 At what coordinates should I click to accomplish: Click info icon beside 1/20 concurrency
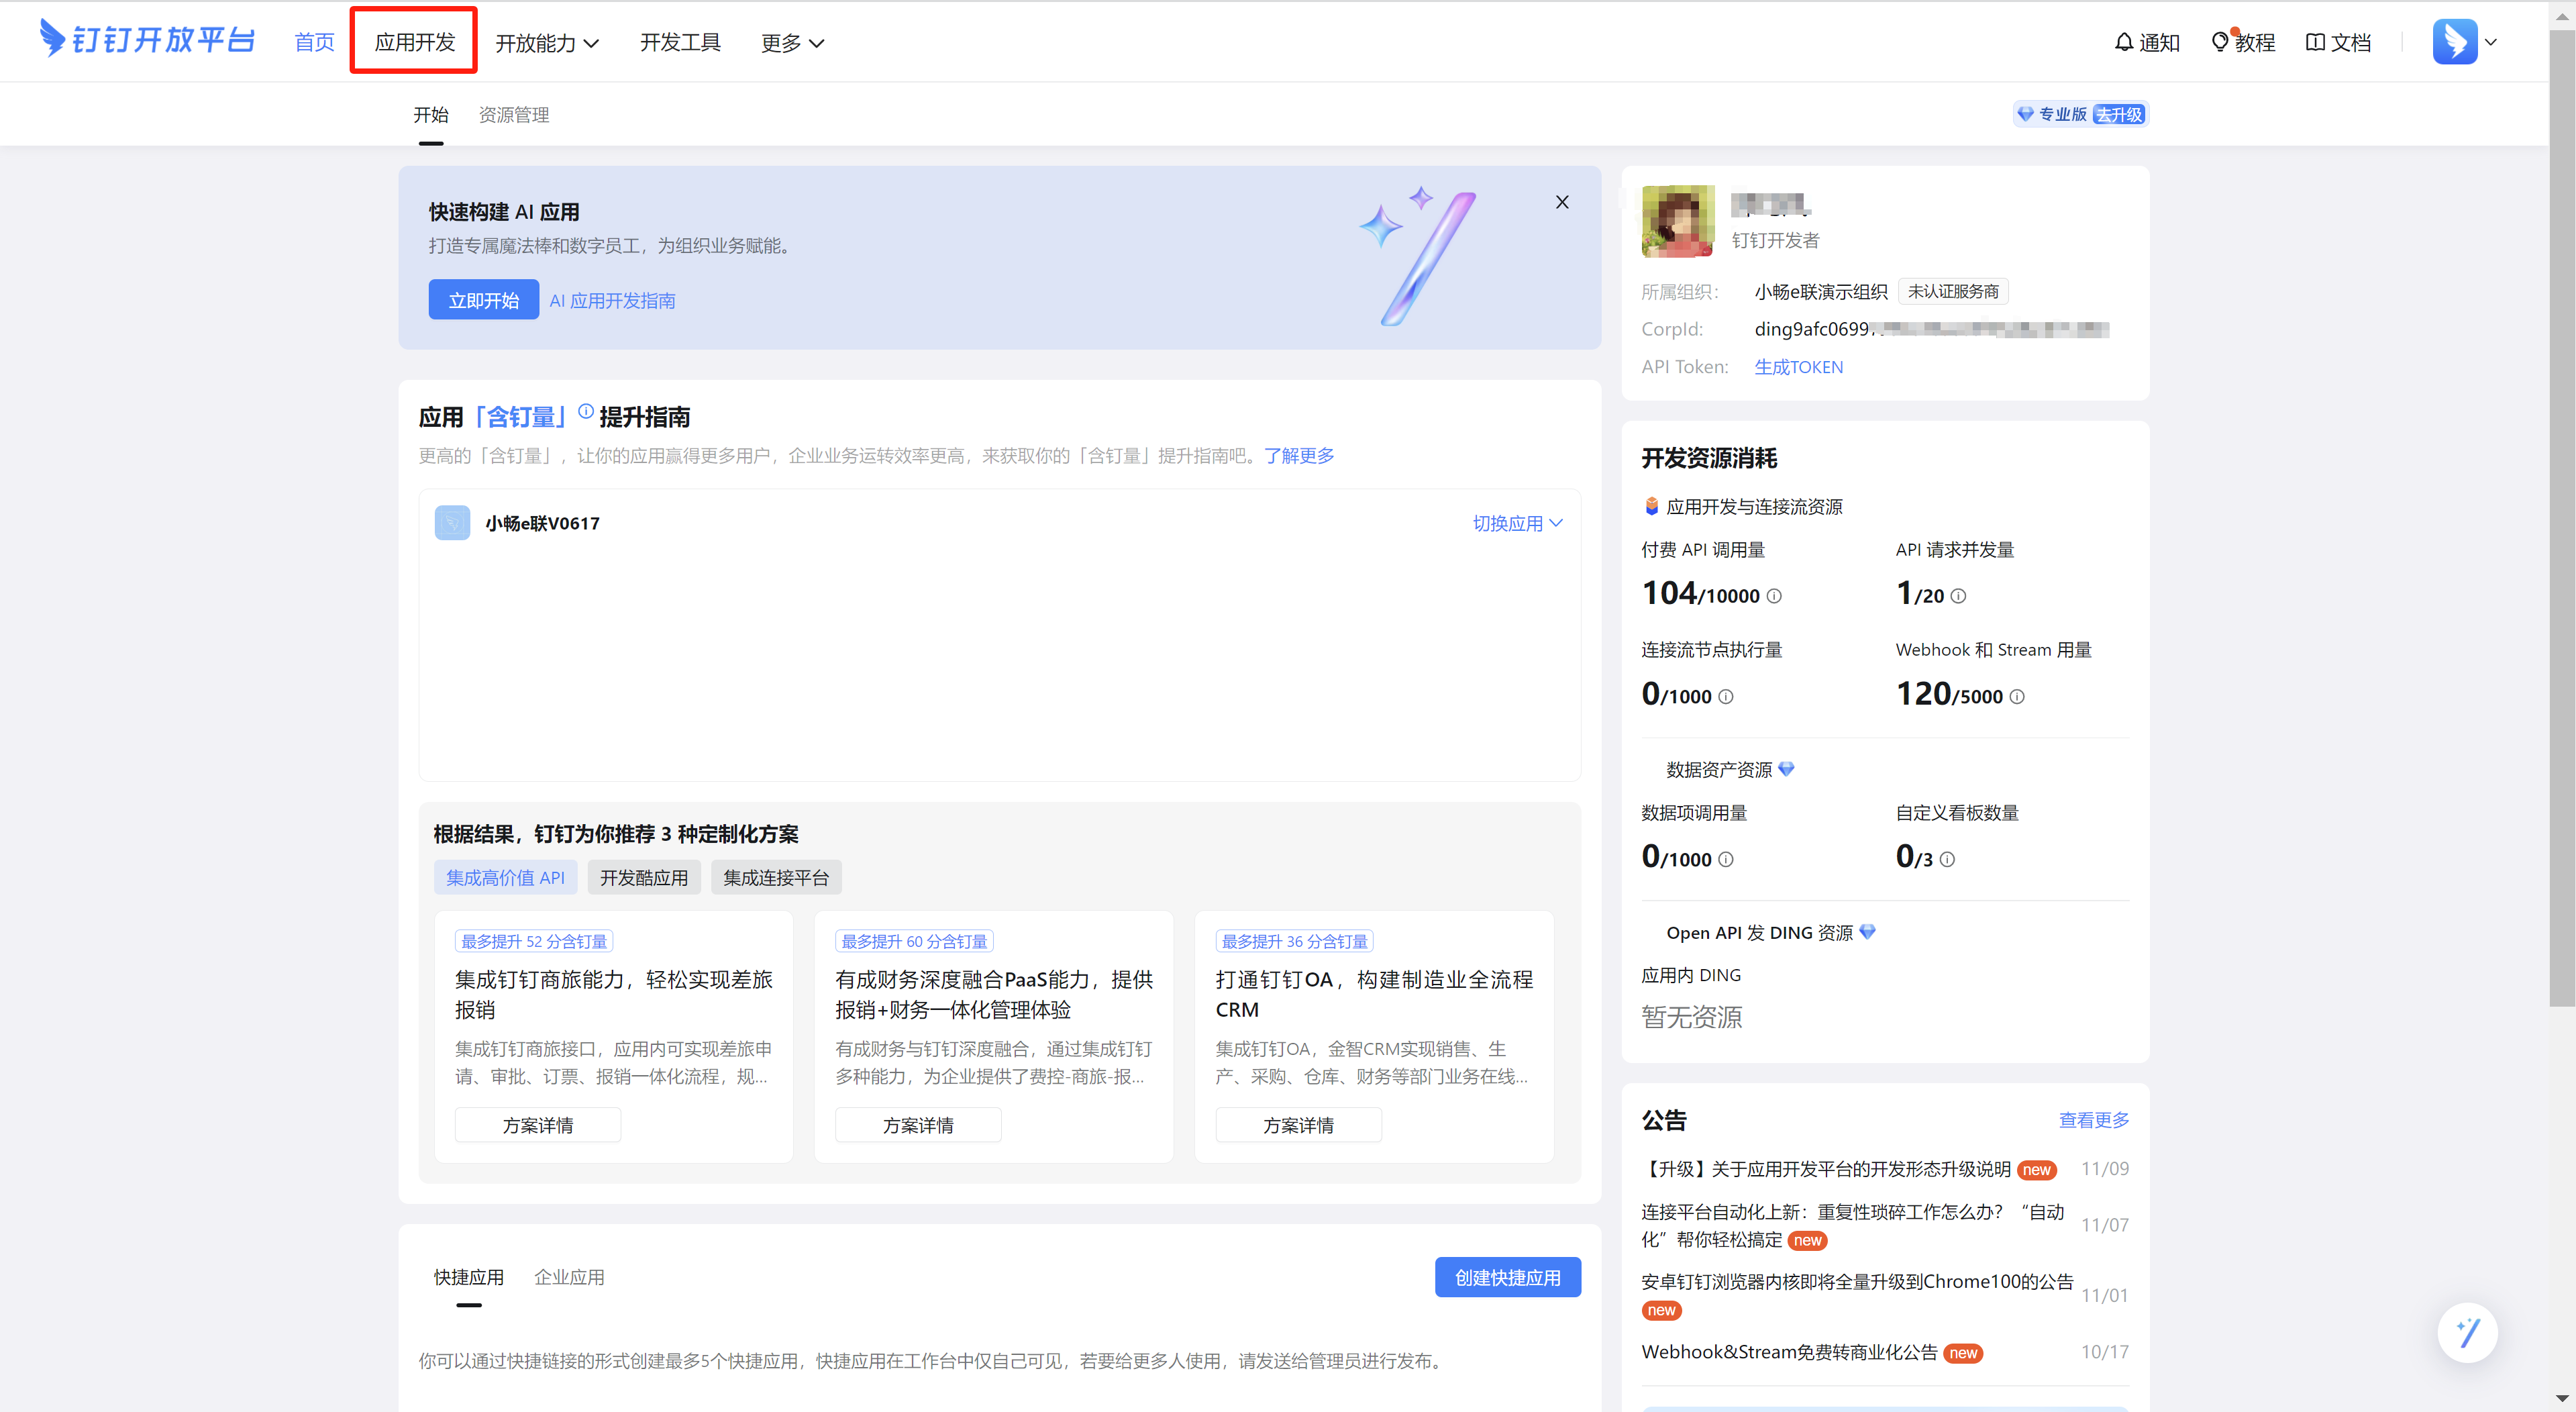click(x=1958, y=596)
